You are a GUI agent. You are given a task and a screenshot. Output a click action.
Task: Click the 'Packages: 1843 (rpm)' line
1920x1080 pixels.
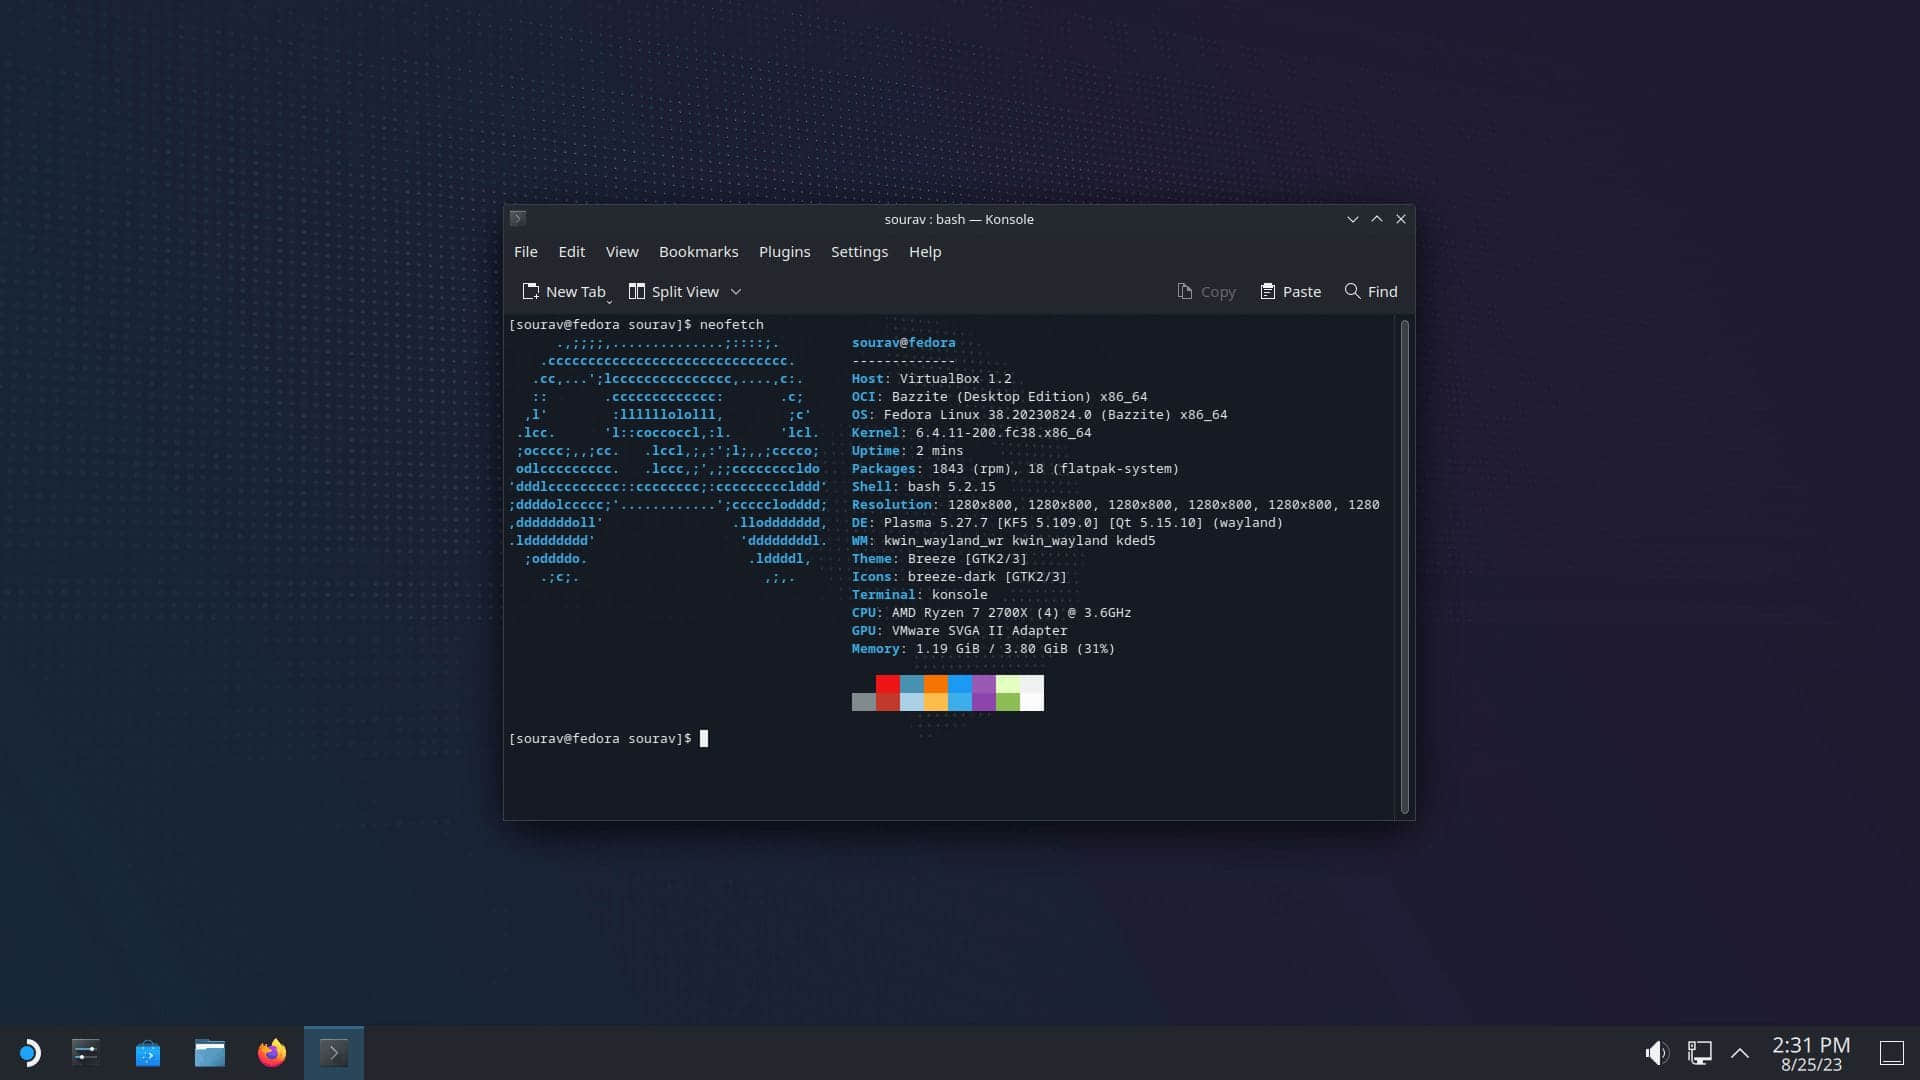click(x=1015, y=469)
